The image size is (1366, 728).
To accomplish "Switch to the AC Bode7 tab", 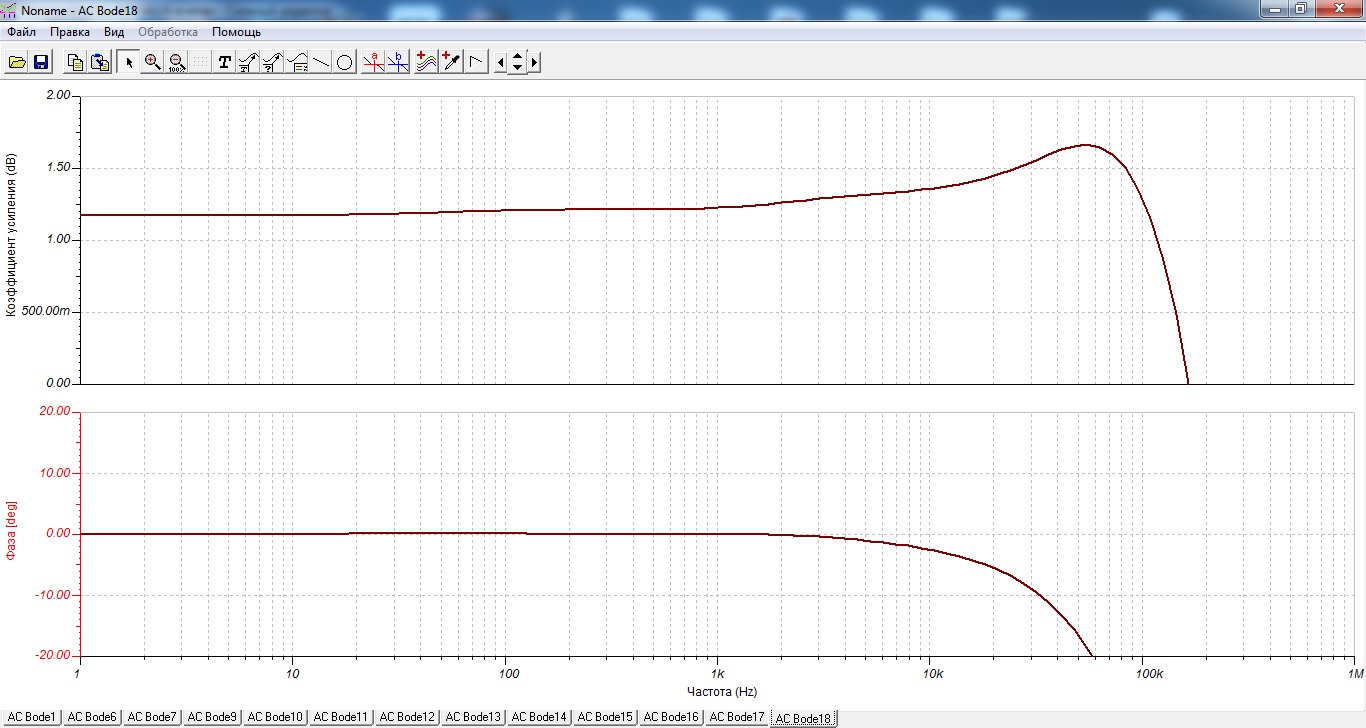I will 152,717.
